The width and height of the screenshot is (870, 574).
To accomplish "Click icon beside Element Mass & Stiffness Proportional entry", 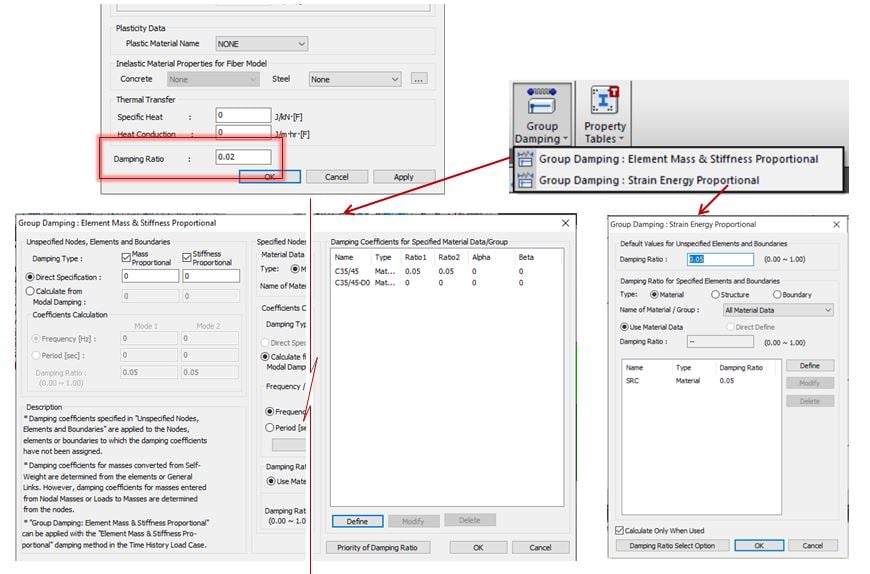I will [x=525, y=159].
